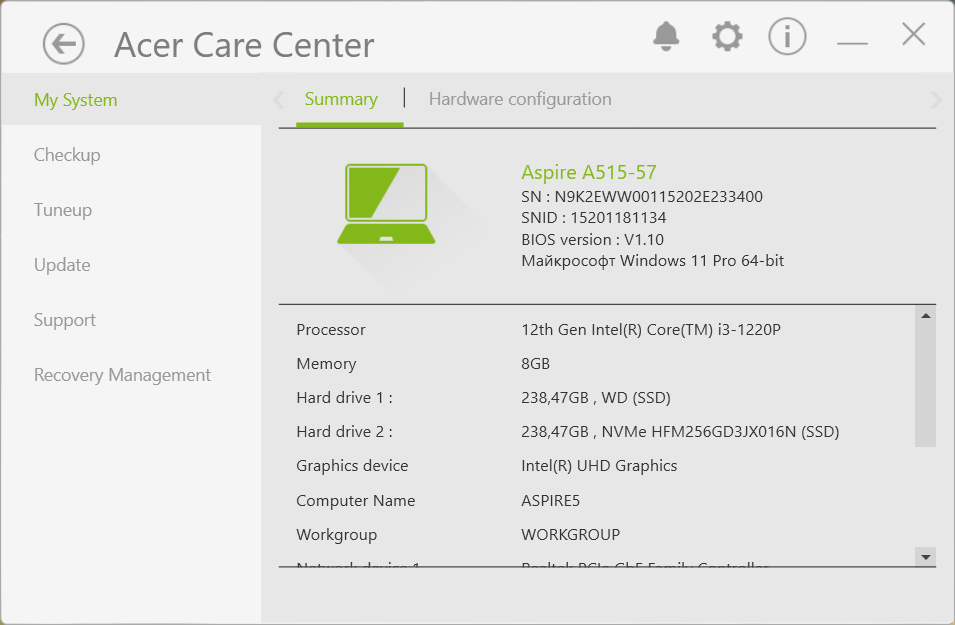Open the Tuneup section
Viewport: 955px width, 625px height.
62,210
